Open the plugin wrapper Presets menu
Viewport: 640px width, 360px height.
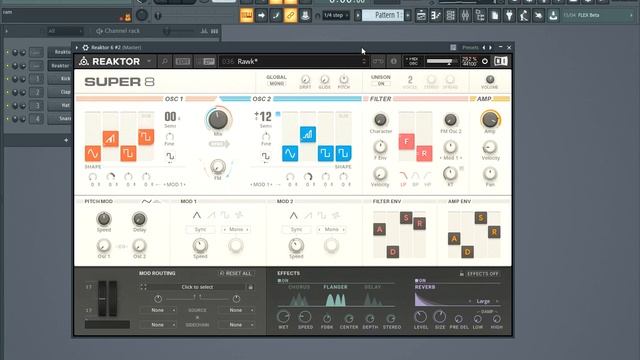[x=470, y=47]
